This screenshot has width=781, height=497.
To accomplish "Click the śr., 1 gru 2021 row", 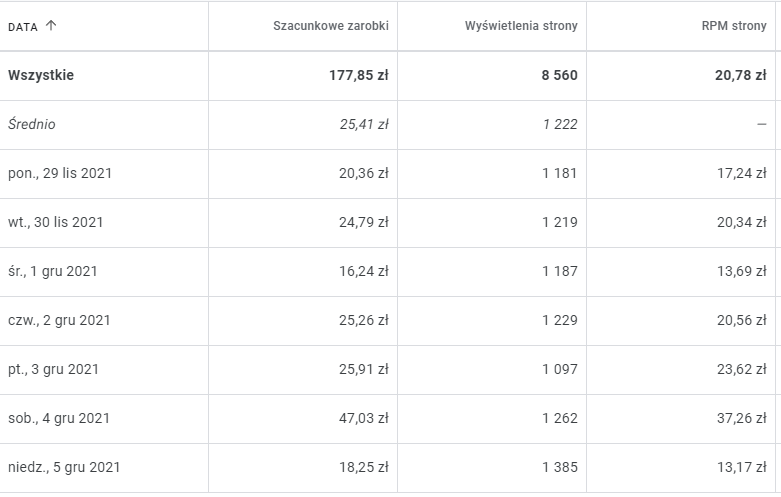I will 53,271.
